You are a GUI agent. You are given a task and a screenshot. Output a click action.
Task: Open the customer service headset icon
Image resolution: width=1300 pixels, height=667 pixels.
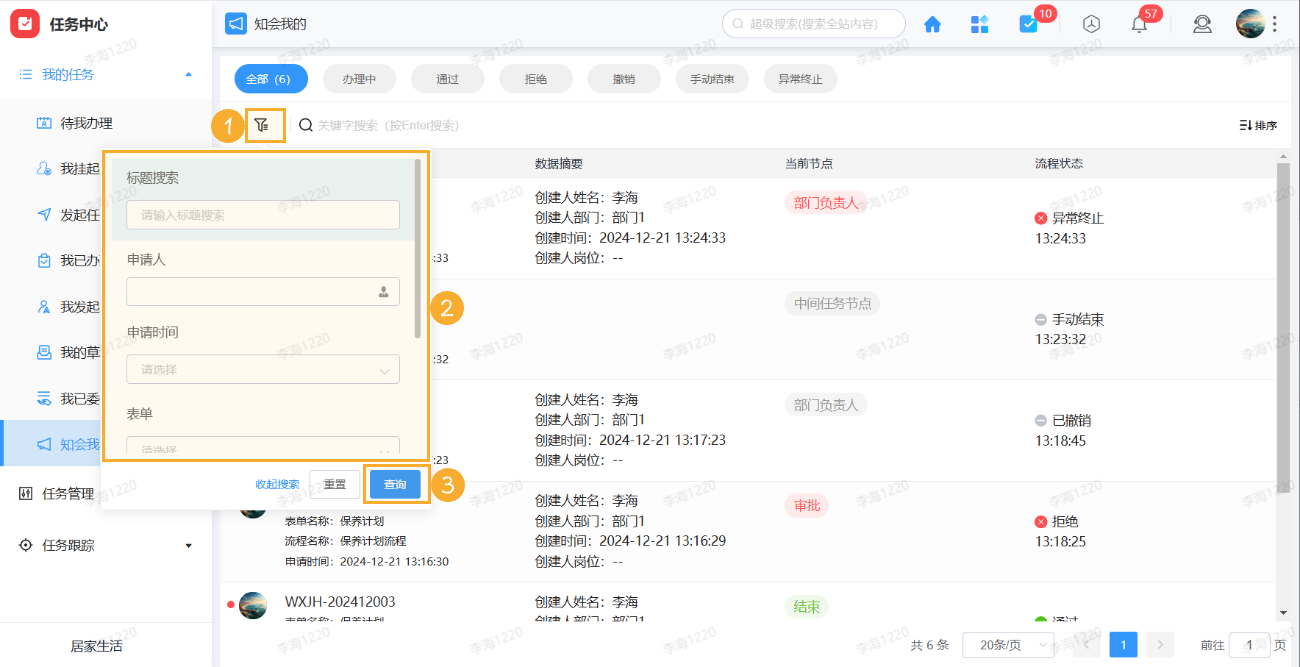(x=1202, y=23)
